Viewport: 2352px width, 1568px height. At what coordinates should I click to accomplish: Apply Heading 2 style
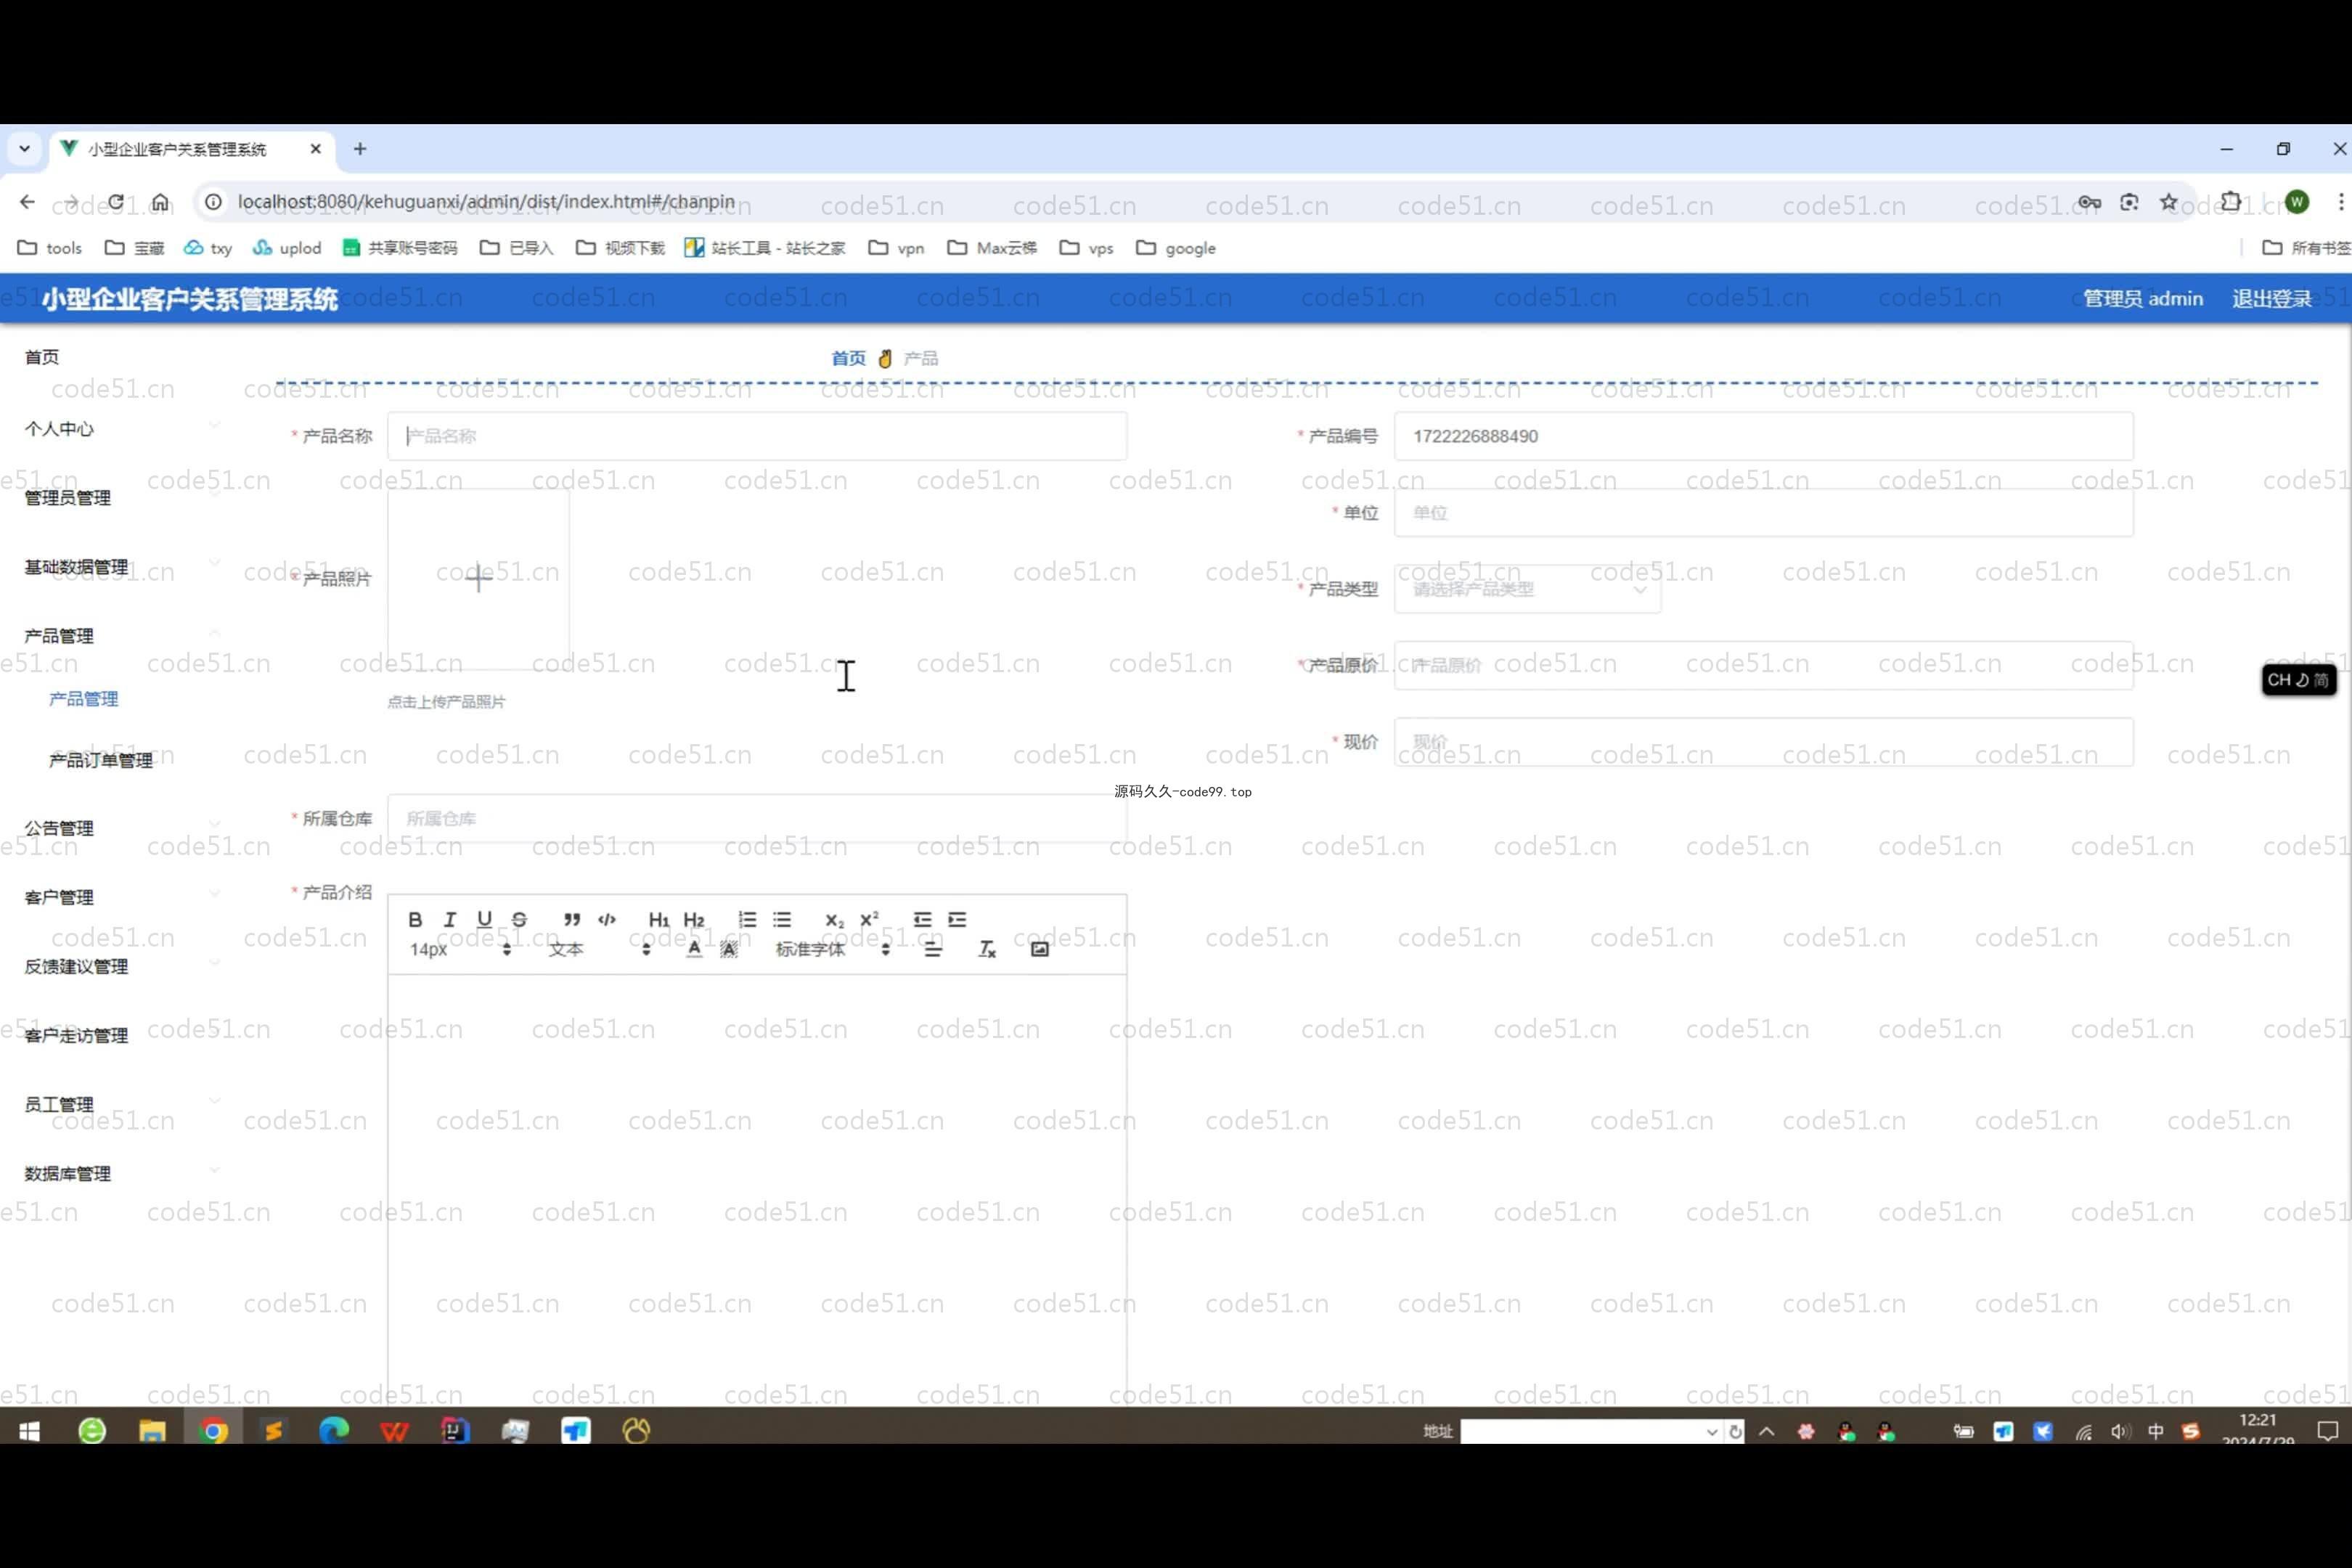tap(694, 919)
